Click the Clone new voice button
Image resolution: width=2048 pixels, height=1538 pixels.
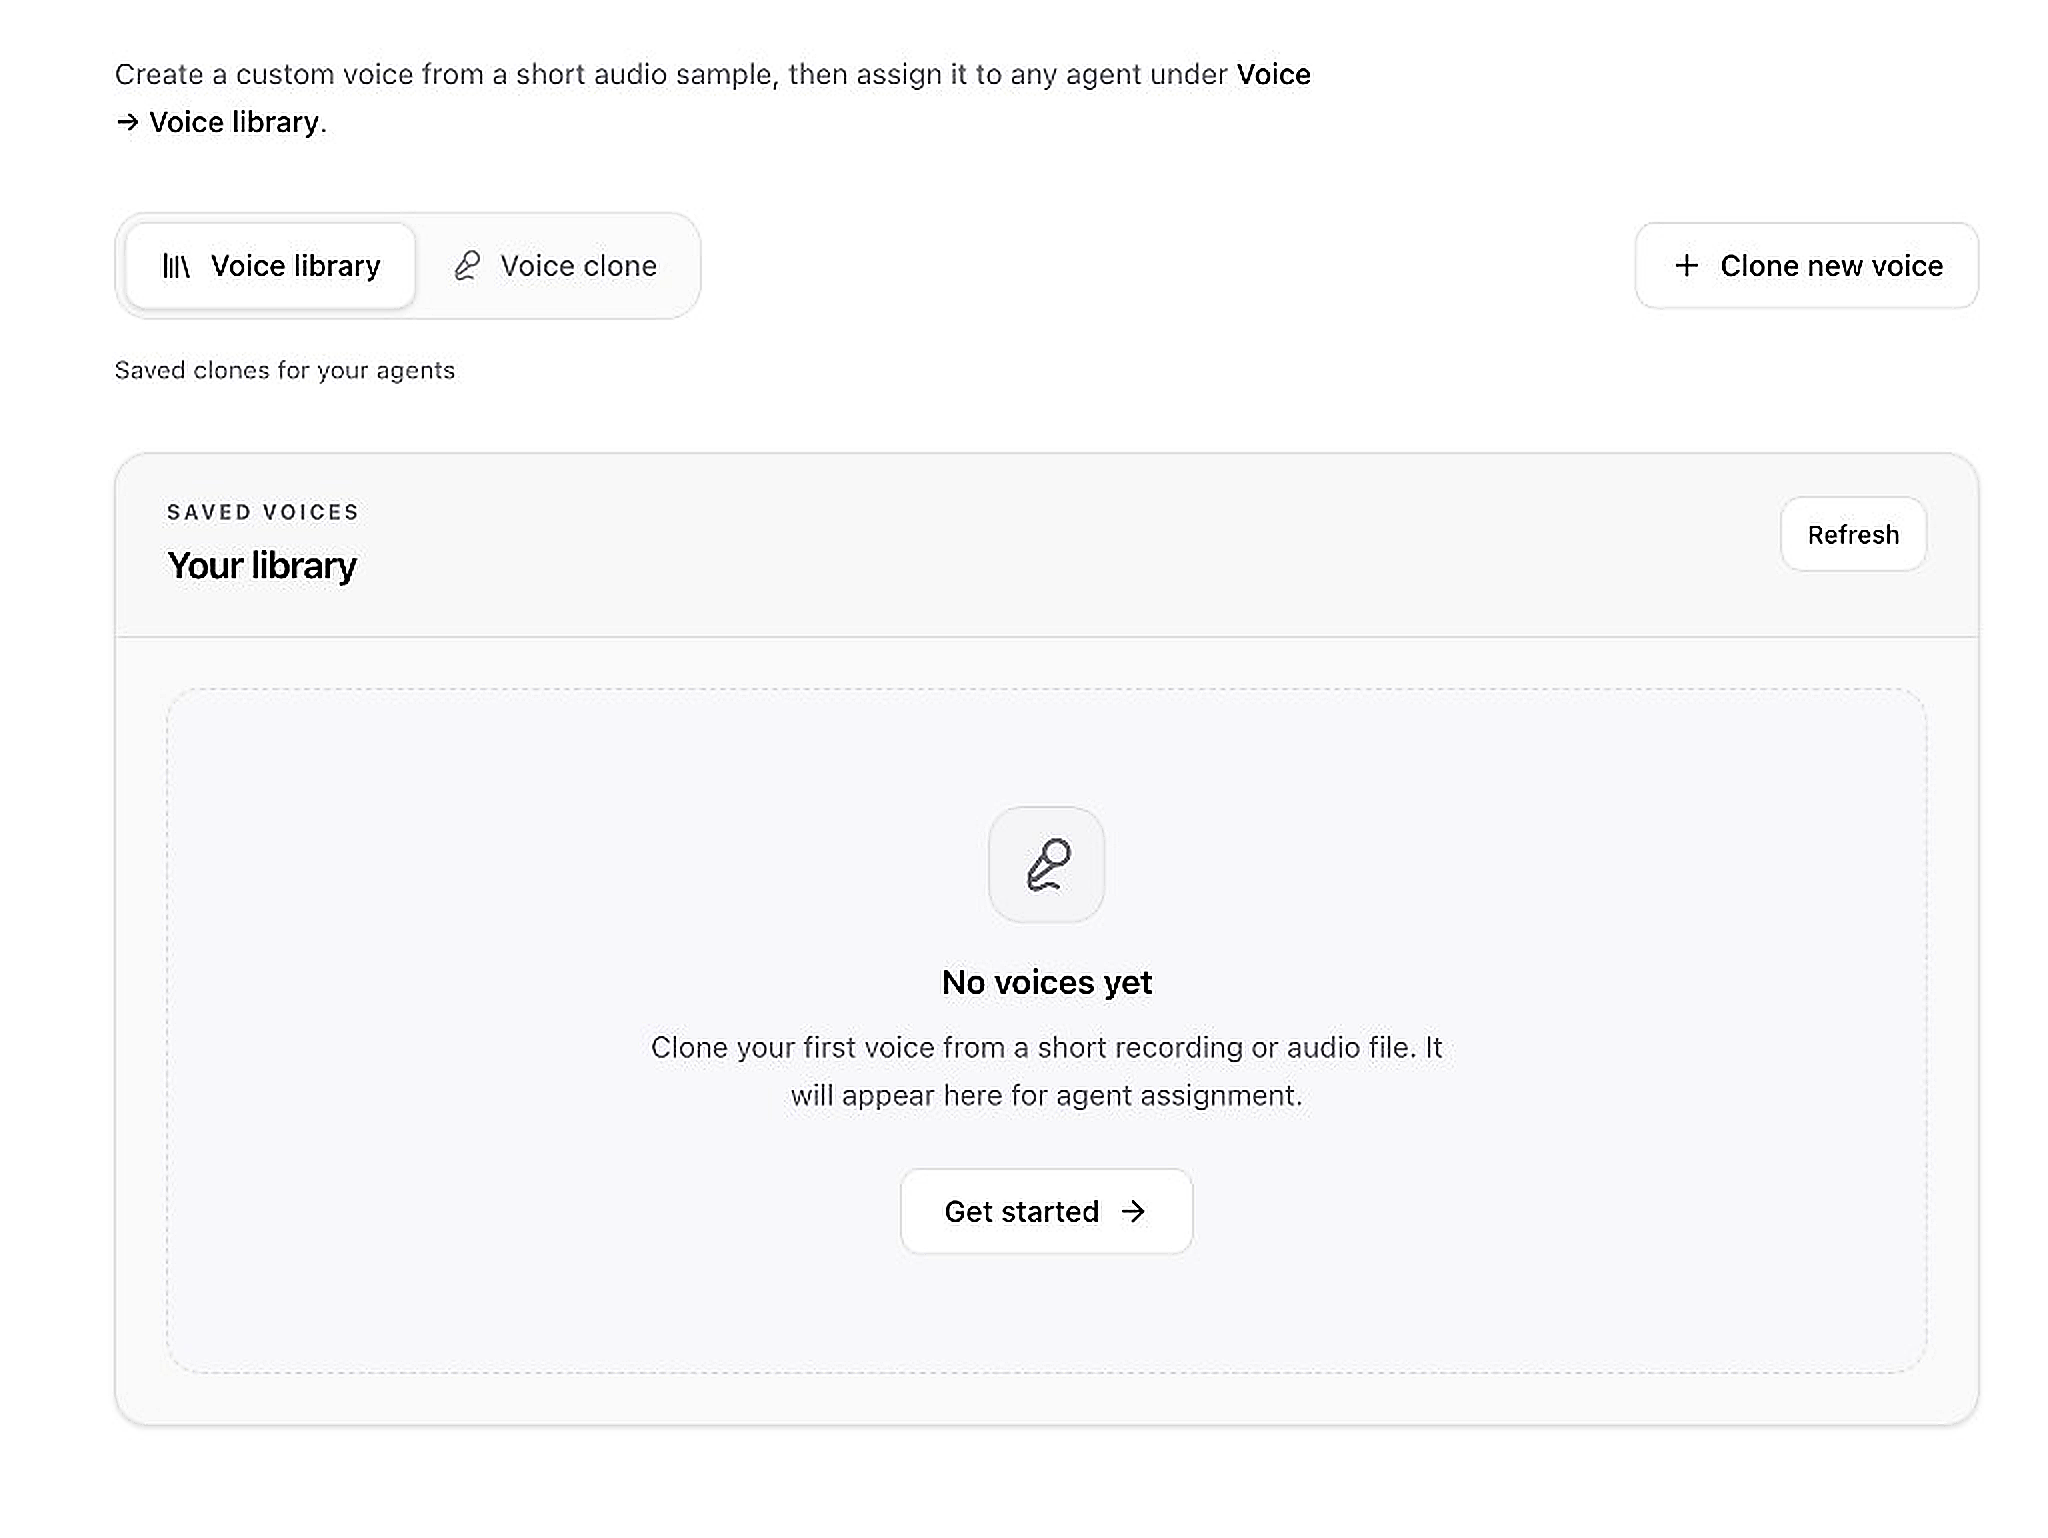1806,266
